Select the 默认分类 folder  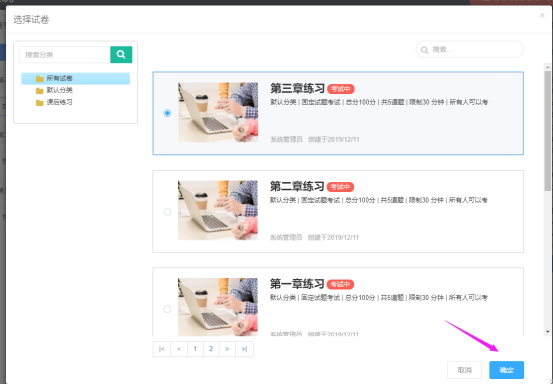pos(59,90)
